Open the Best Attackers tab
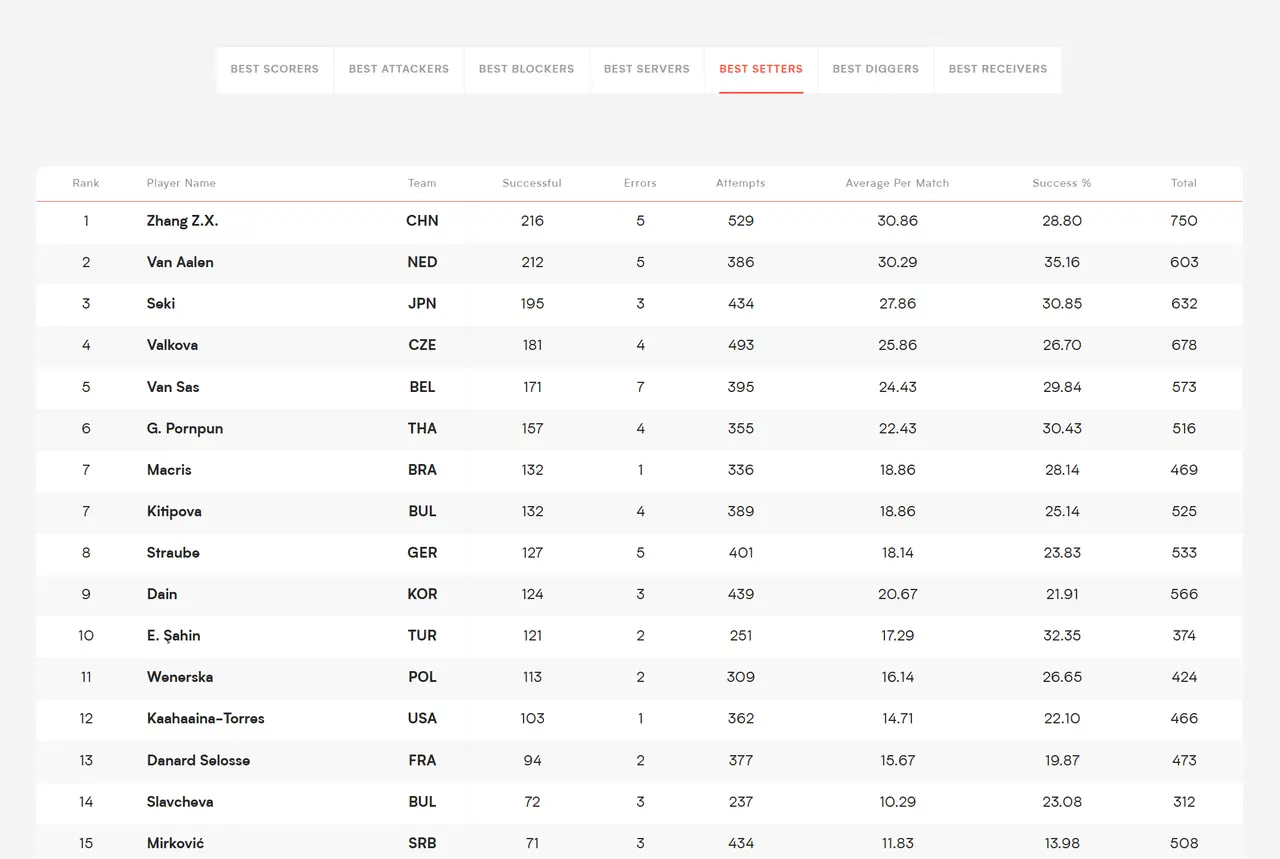The width and height of the screenshot is (1280, 859). [399, 69]
